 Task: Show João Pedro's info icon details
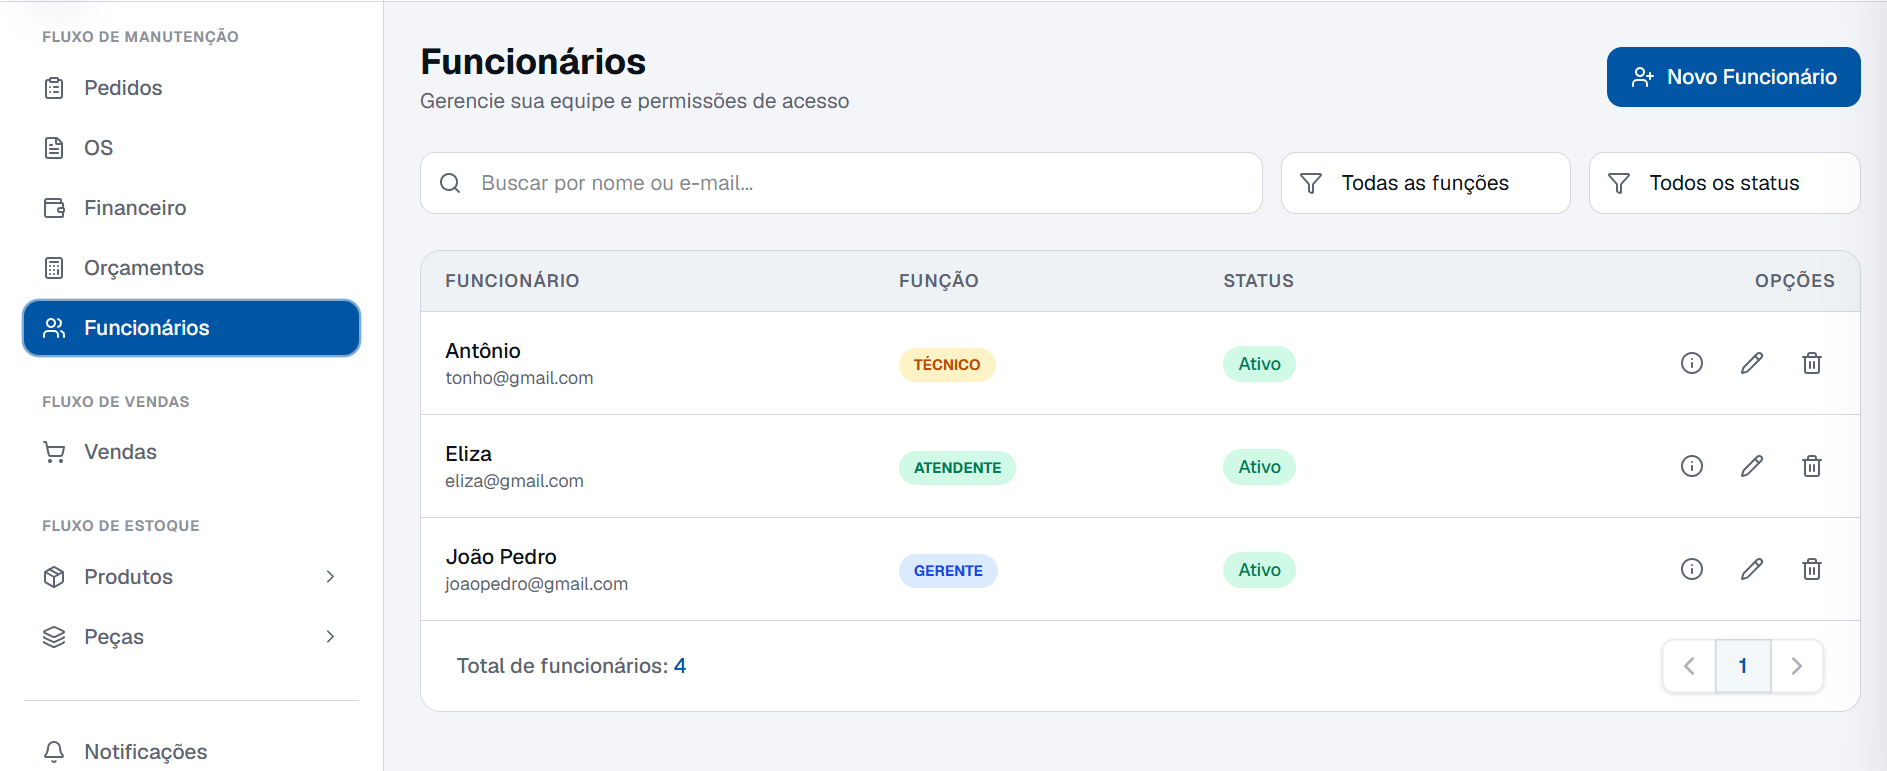tap(1691, 569)
